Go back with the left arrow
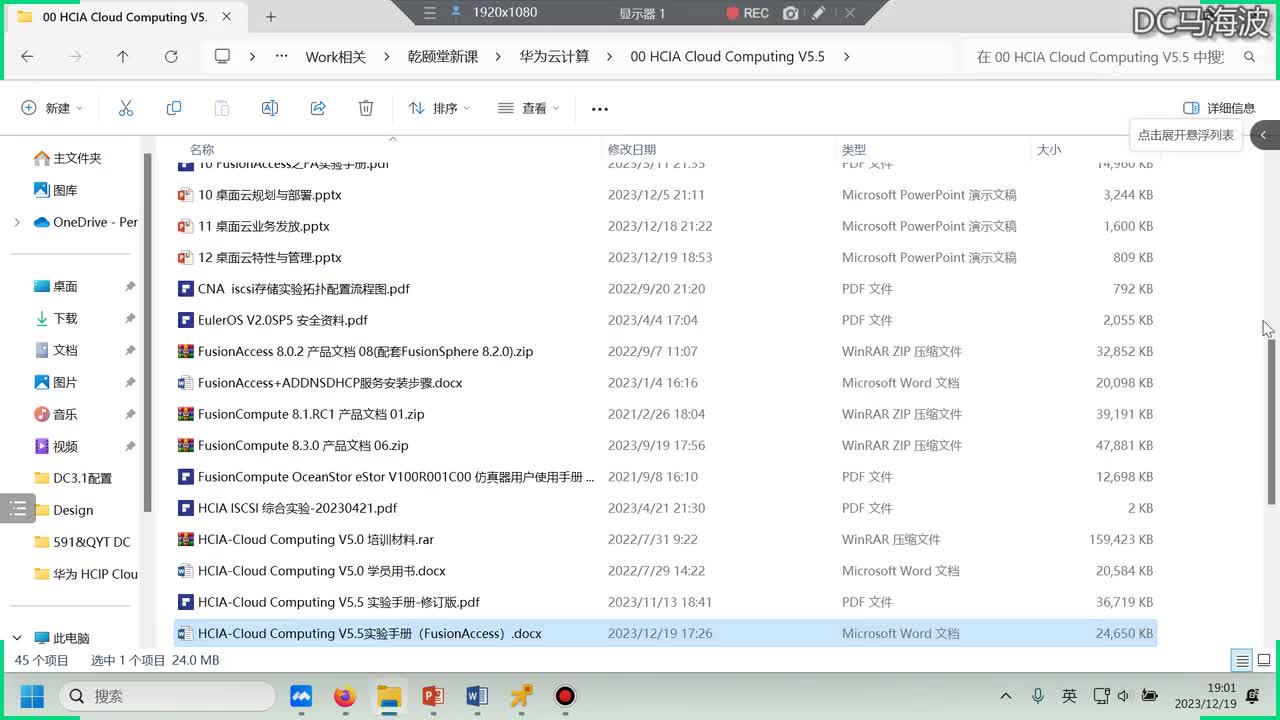 click(x=27, y=57)
